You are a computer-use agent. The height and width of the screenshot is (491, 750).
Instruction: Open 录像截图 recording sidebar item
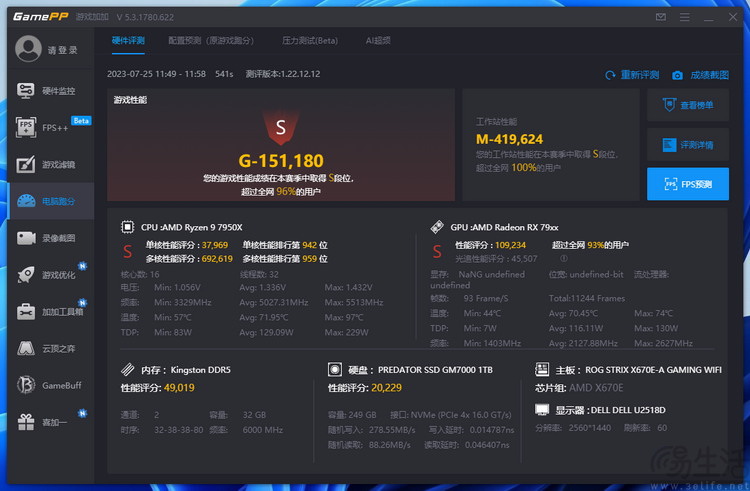[x=50, y=238]
